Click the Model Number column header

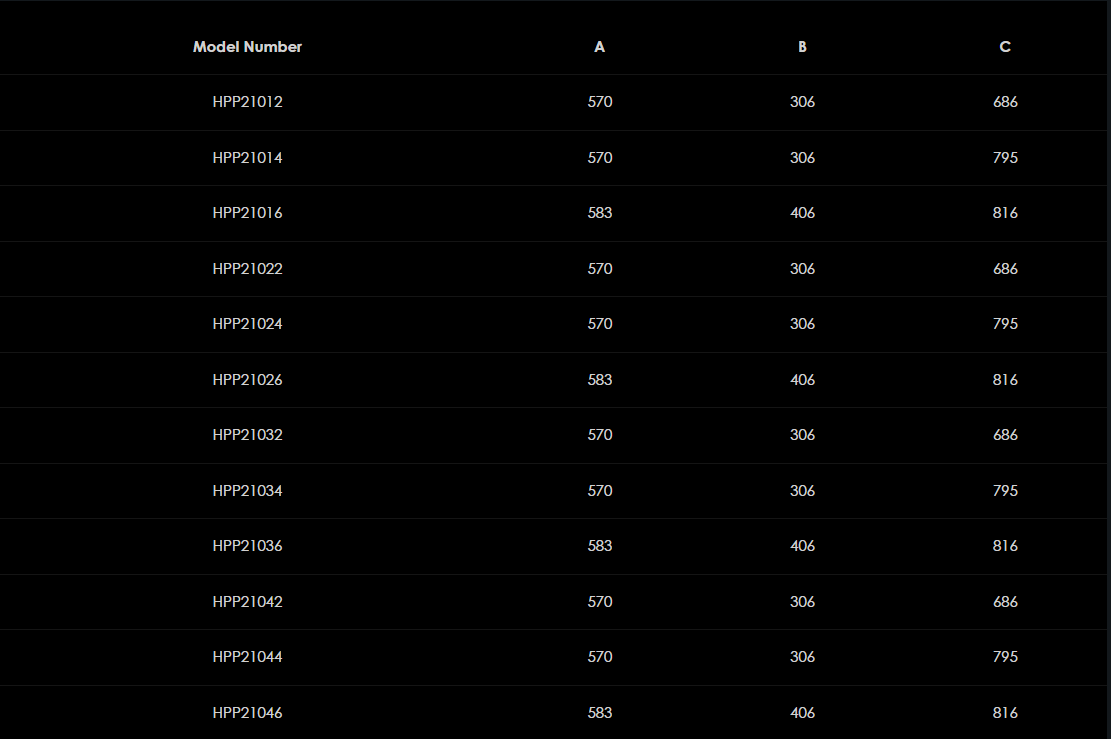[x=247, y=47]
